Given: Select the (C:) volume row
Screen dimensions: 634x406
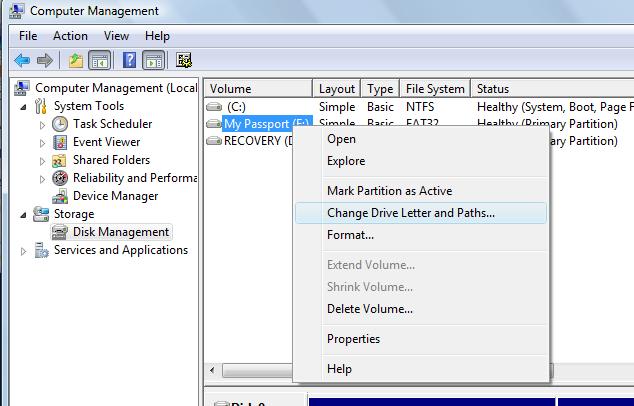Looking at the screenshot, I should pos(419,107).
